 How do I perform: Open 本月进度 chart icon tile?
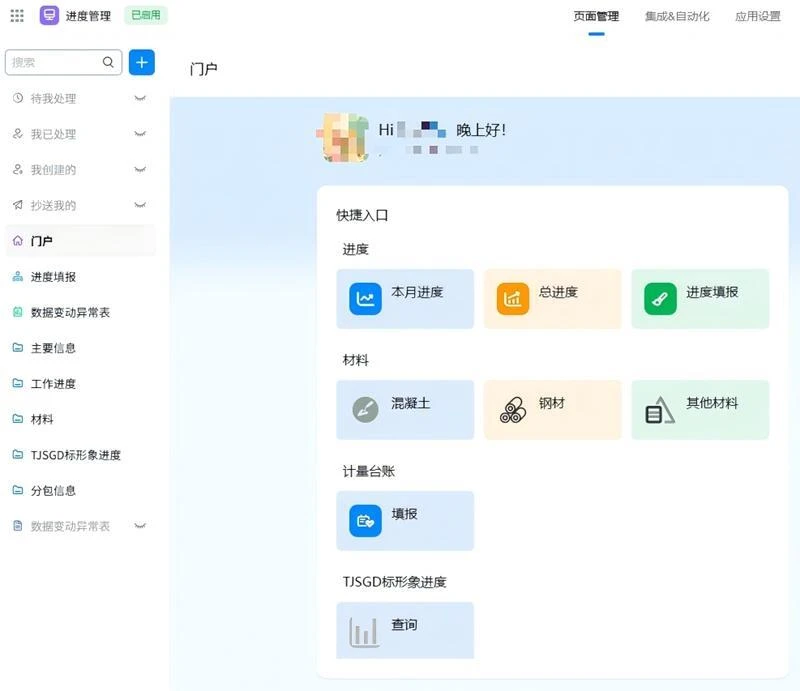365,299
